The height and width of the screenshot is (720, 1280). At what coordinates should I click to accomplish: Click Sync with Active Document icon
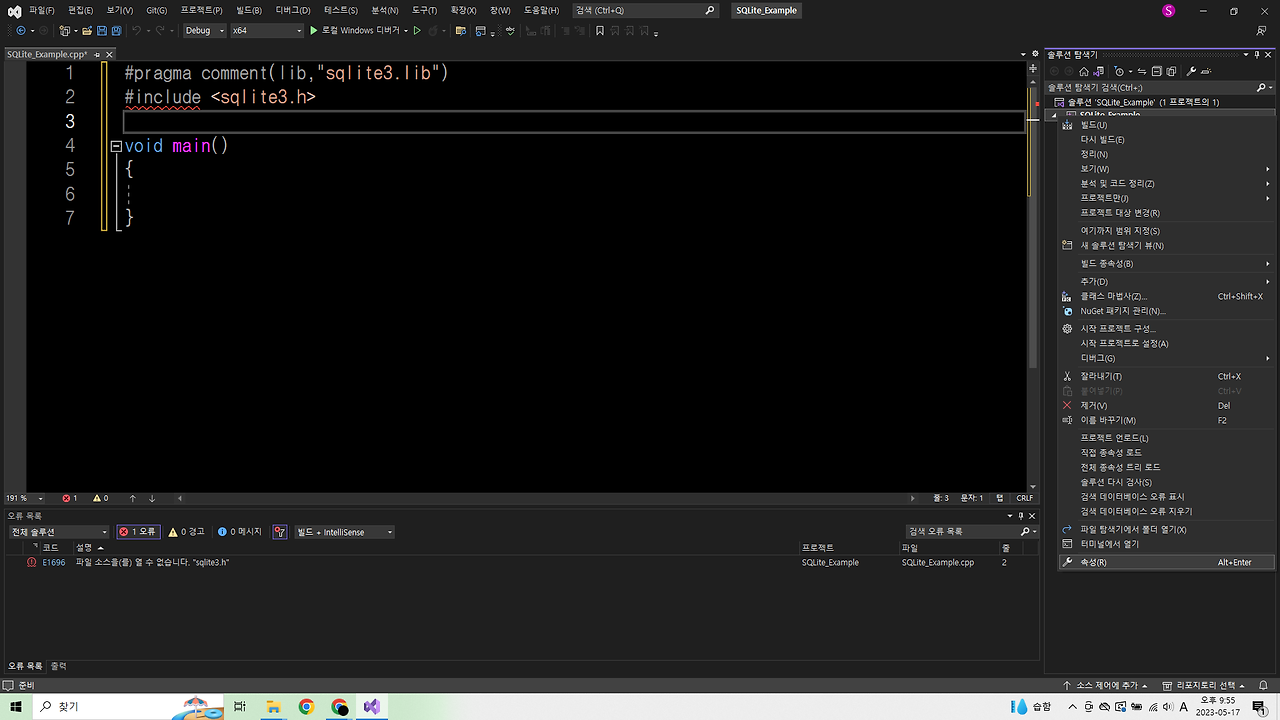click(1143, 71)
